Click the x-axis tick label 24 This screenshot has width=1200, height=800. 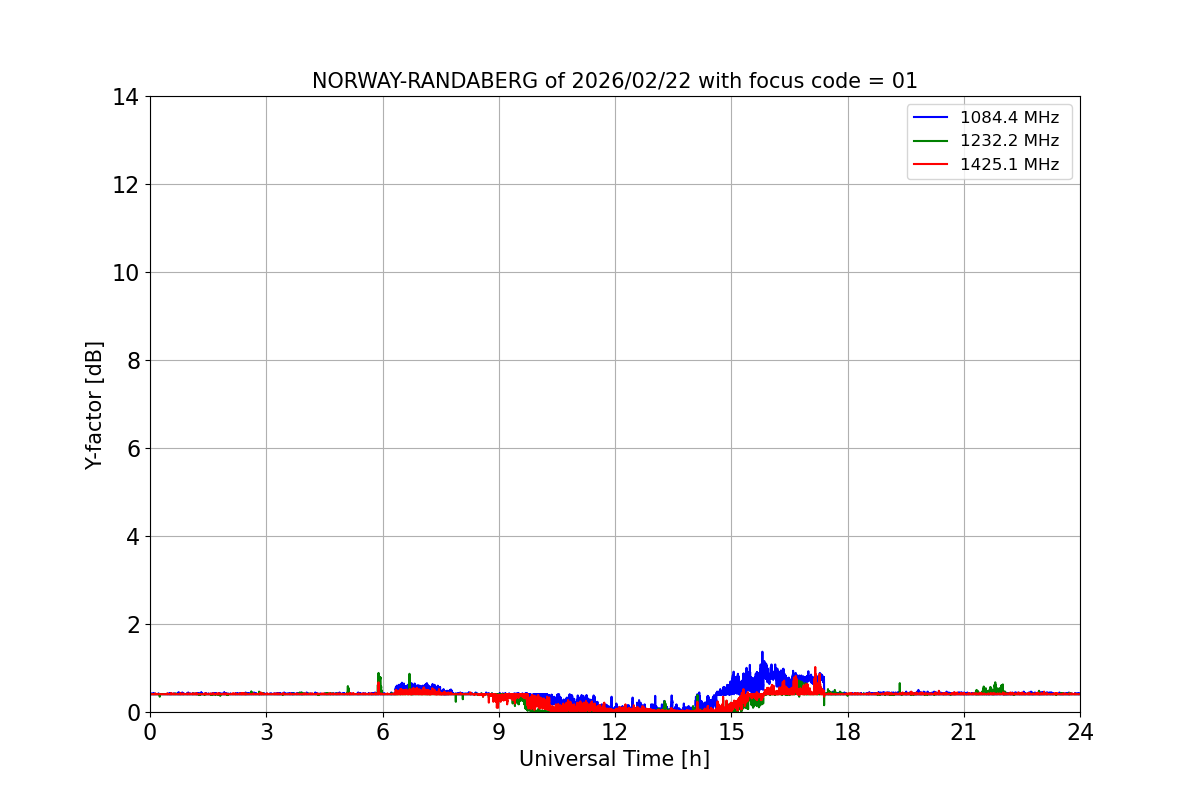1080,732
